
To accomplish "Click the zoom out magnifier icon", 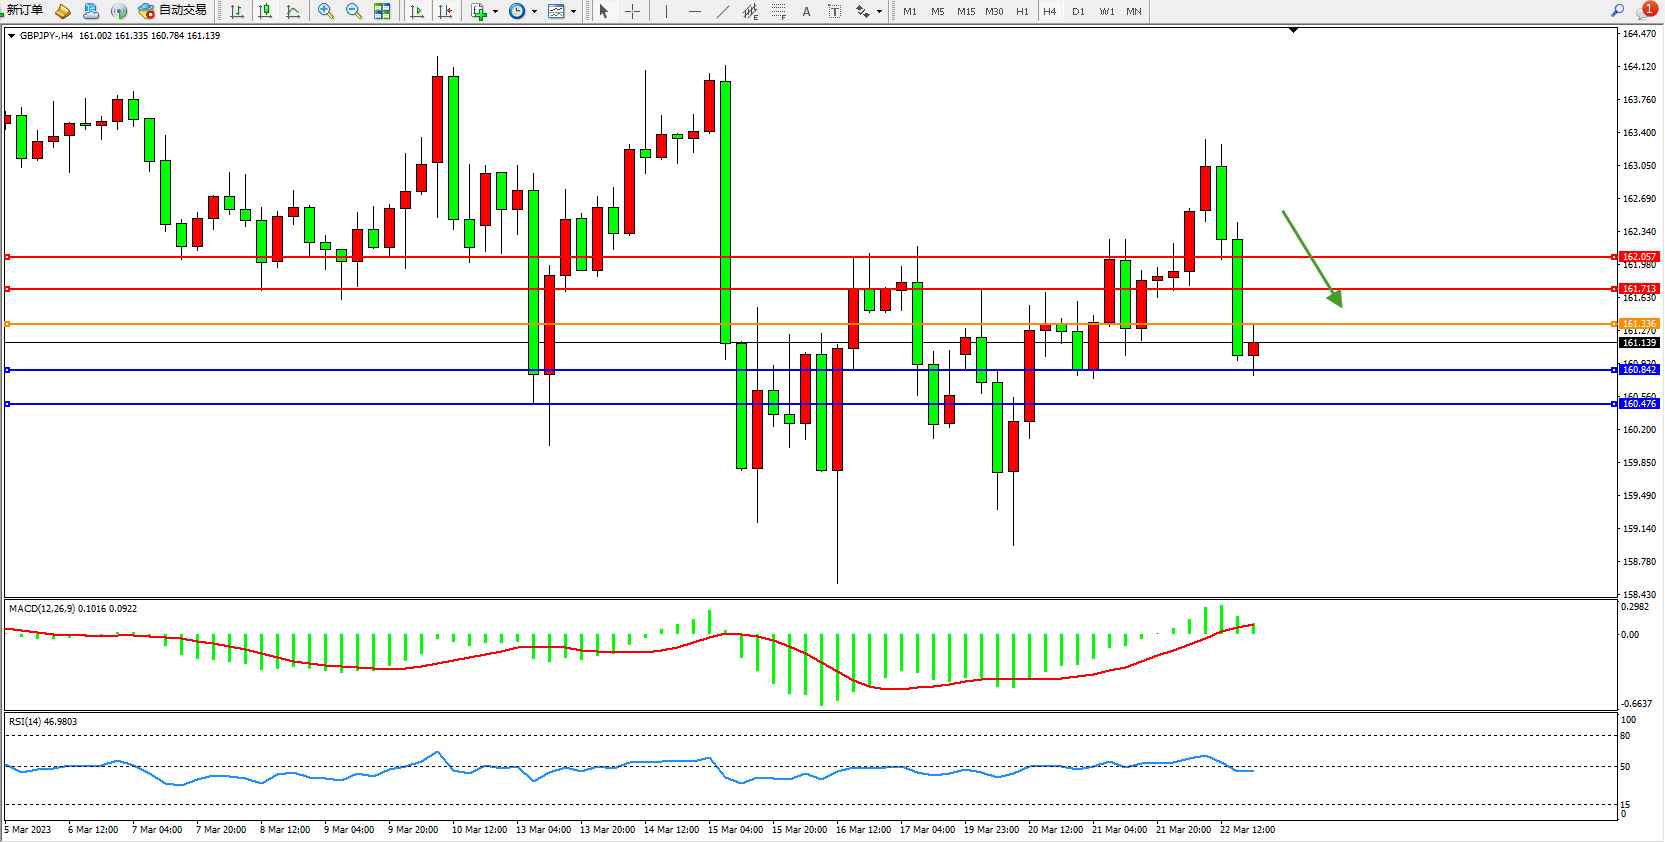I will (x=353, y=11).
